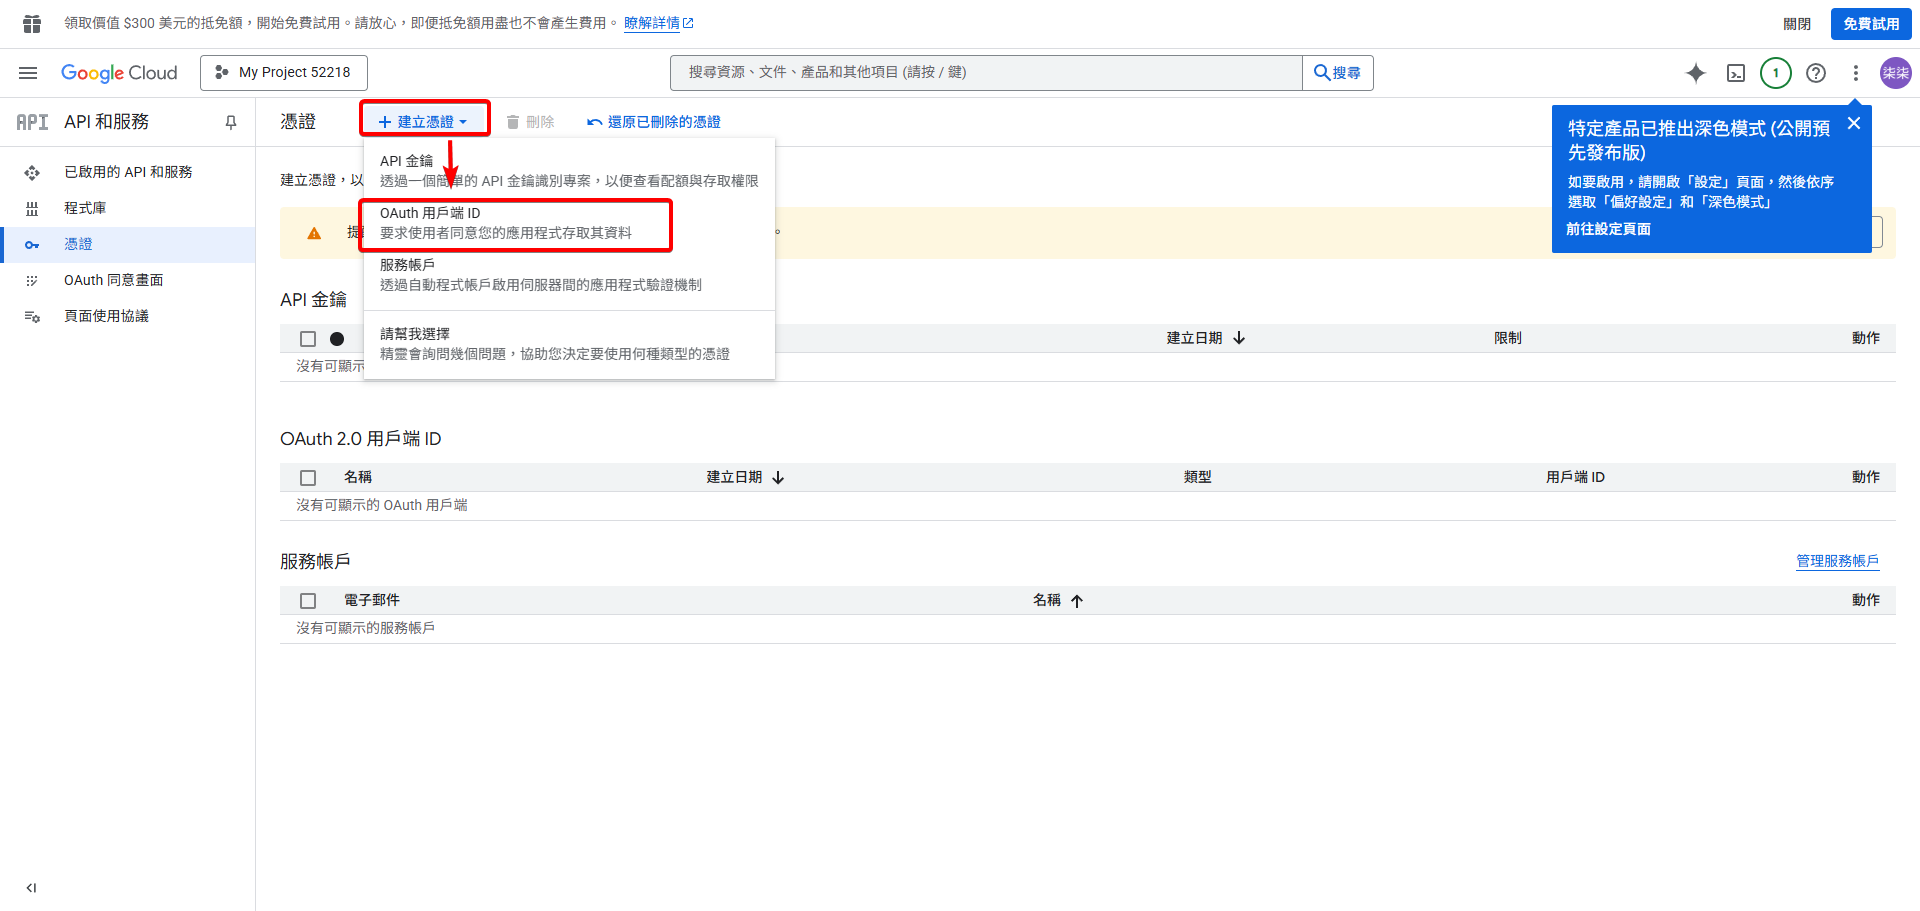Open the My Project 52218 project picker
The height and width of the screenshot is (911, 1920).
[x=283, y=72]
